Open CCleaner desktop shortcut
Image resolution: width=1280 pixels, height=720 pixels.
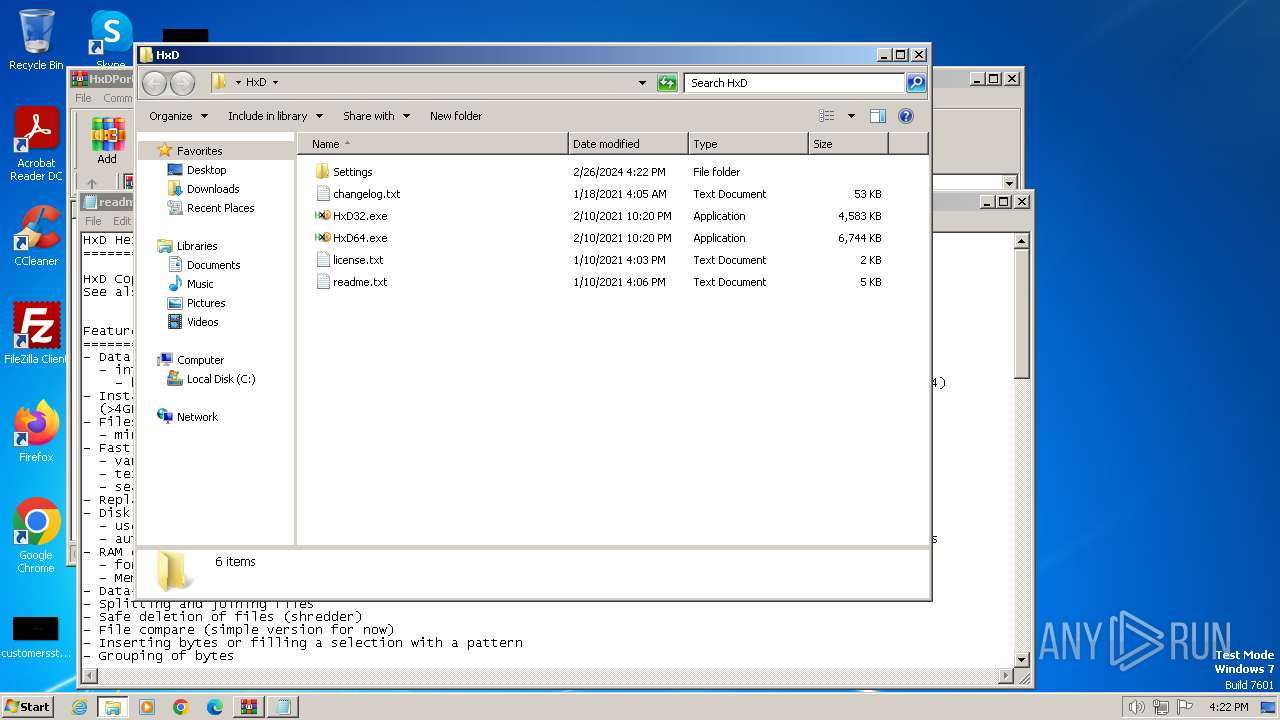36,236
